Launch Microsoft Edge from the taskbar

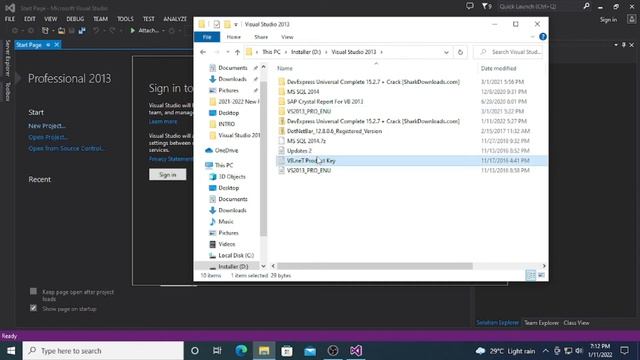[241, 351]
